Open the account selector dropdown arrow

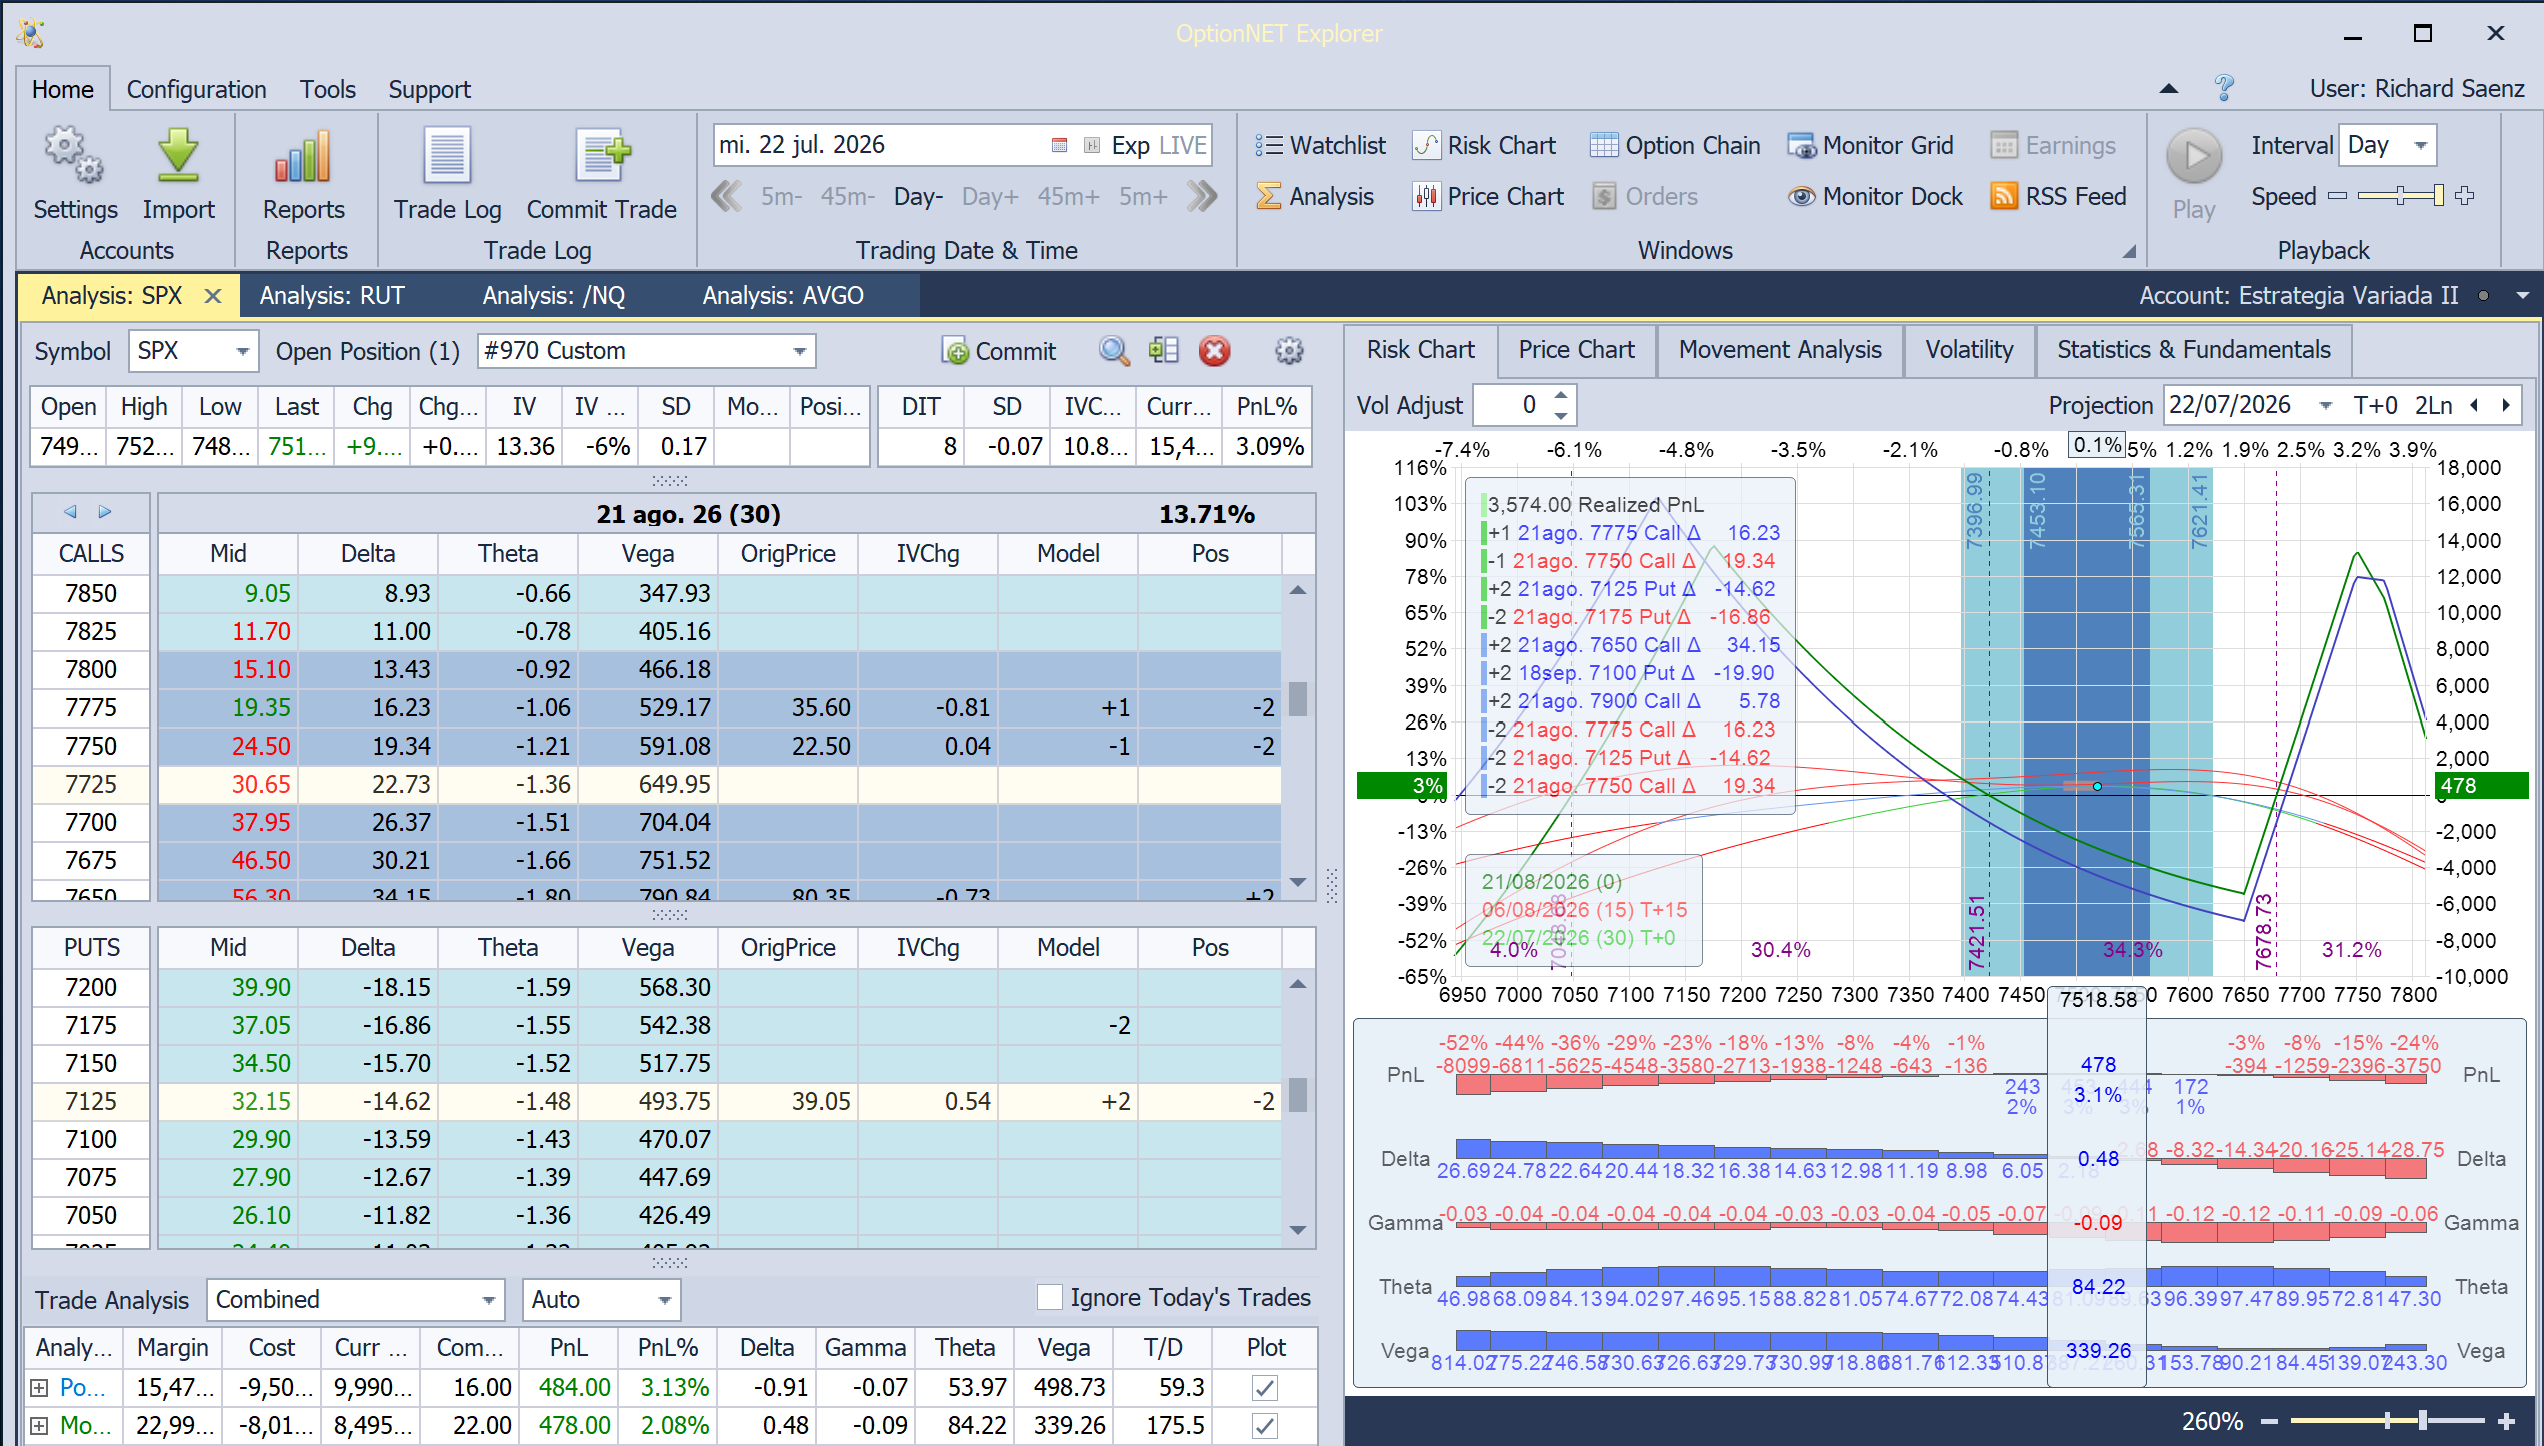click(x=2522, y=296)
